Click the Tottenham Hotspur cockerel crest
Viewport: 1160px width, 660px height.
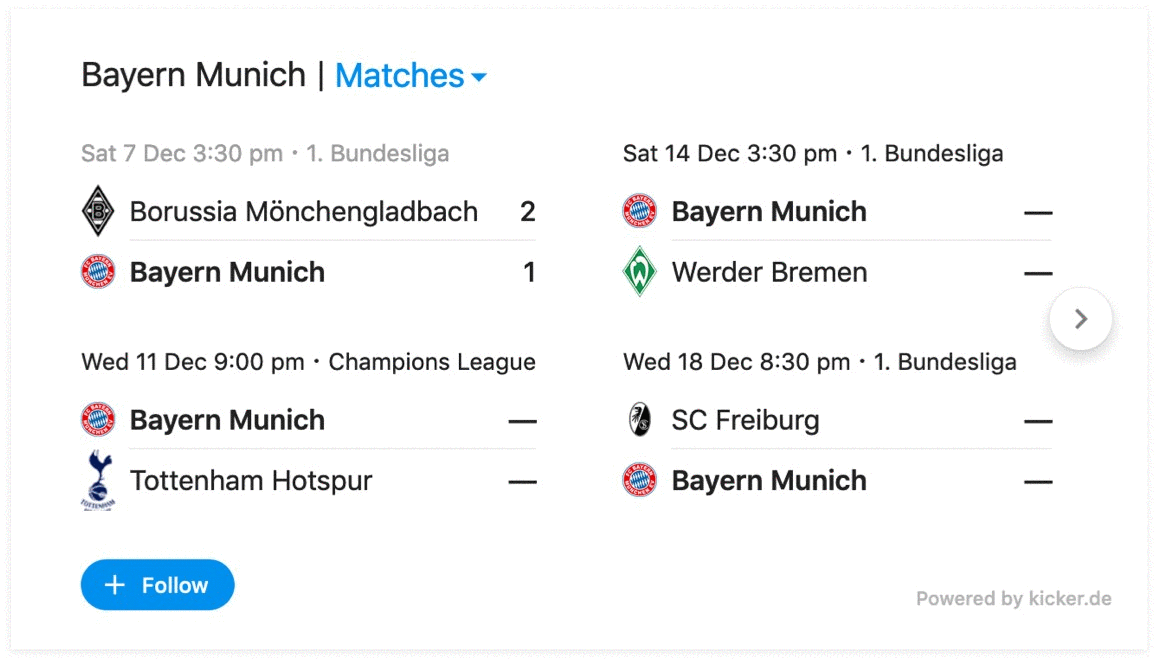(98, 481)
